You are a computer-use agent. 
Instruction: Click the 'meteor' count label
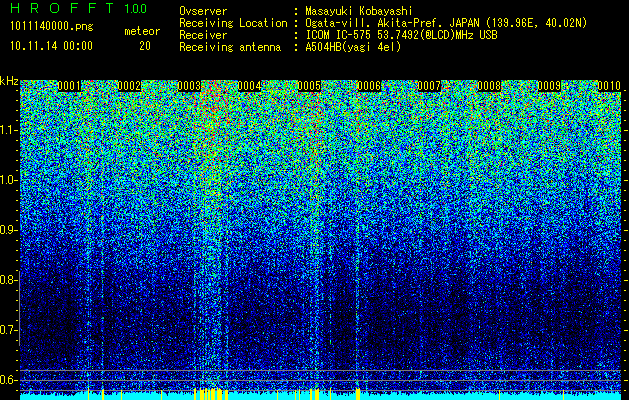pos(142,31)
